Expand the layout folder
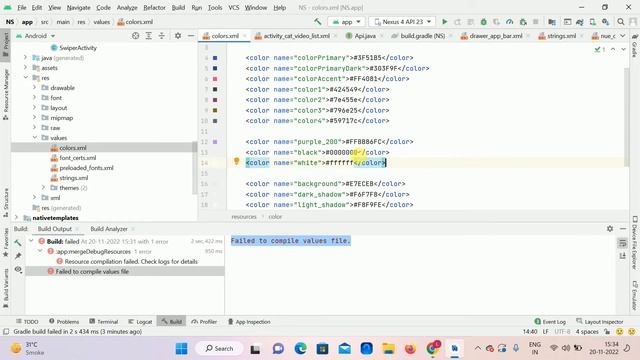640x360 pixels. [x=35, y=107]
